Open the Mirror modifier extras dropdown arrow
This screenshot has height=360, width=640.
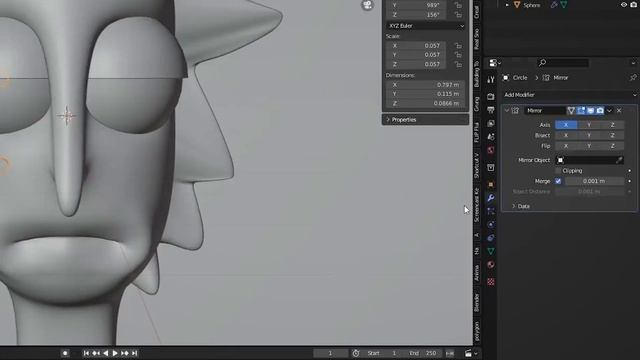pos(609,111)
